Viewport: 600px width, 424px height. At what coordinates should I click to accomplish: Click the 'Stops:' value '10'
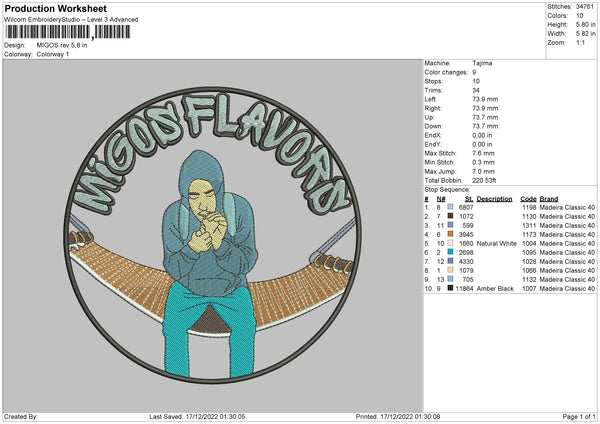click(x=476, y=81)
